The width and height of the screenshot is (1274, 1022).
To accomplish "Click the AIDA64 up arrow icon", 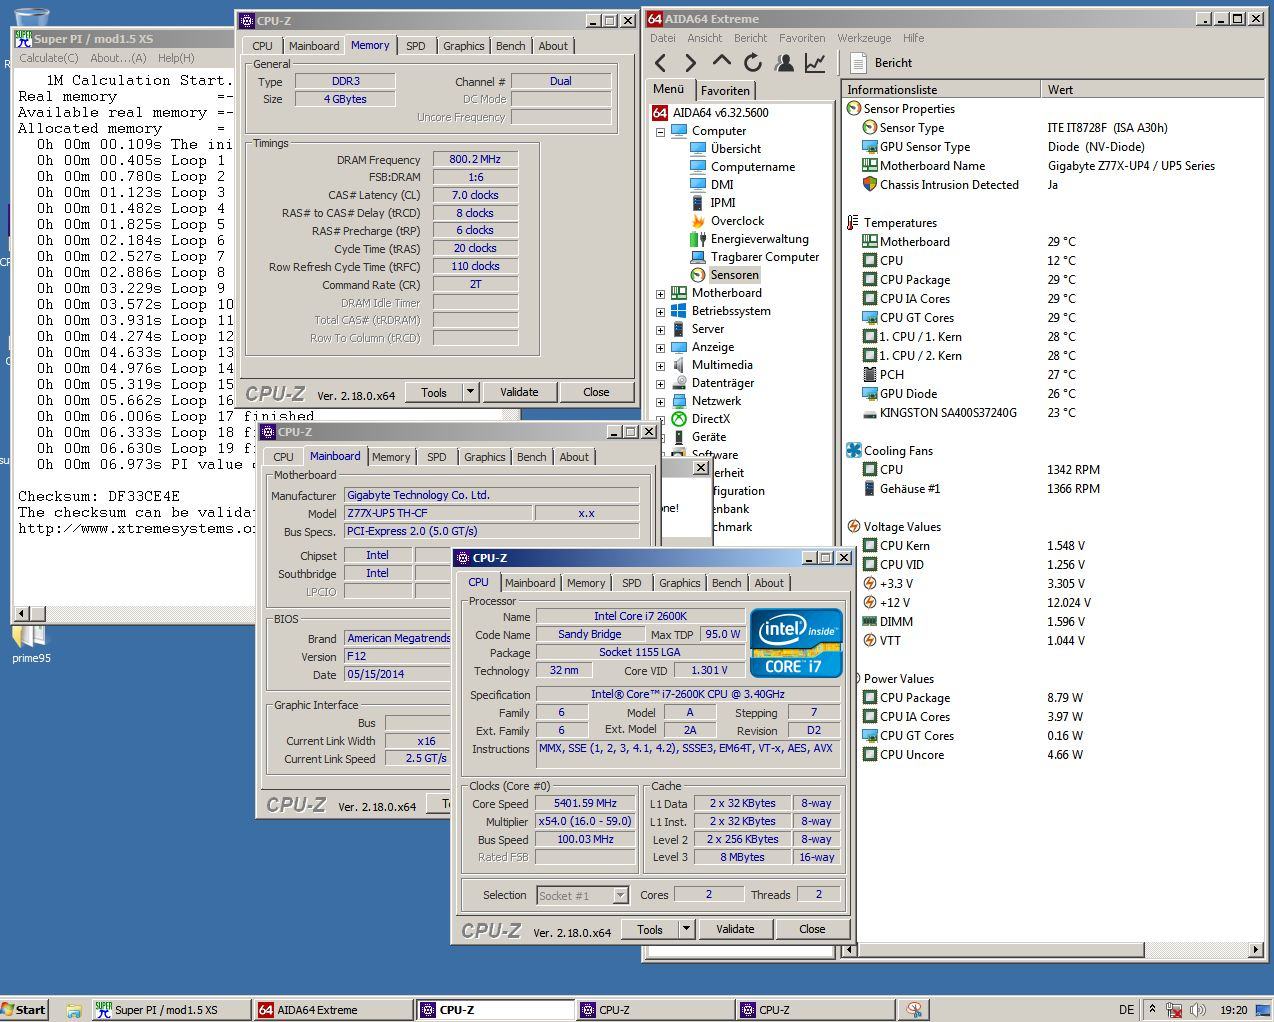I will point(721,63).
